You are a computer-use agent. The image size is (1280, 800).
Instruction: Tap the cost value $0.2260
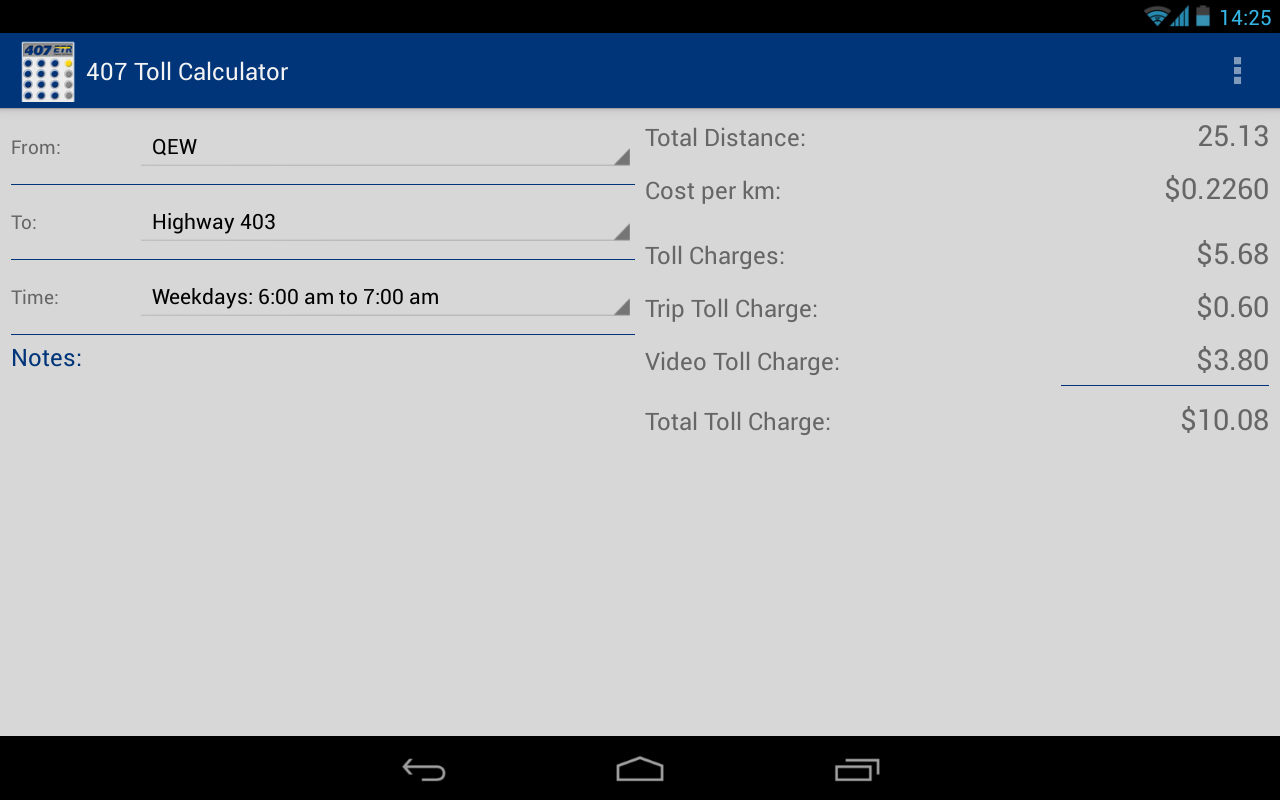pyautogui.click(x=1216, y=189)
